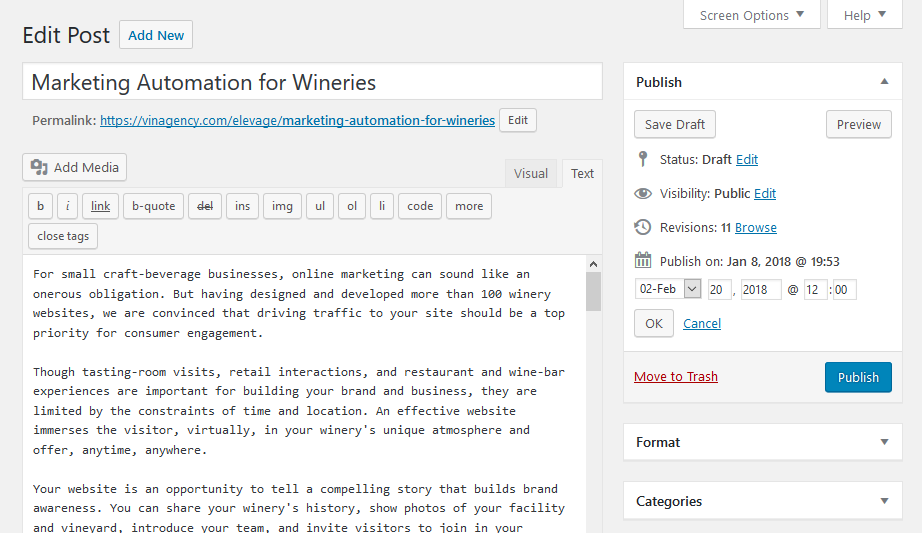Click Save Draft
Viewport: 922px width, 533px height.
pyautogui.click(x=674, y=125)
